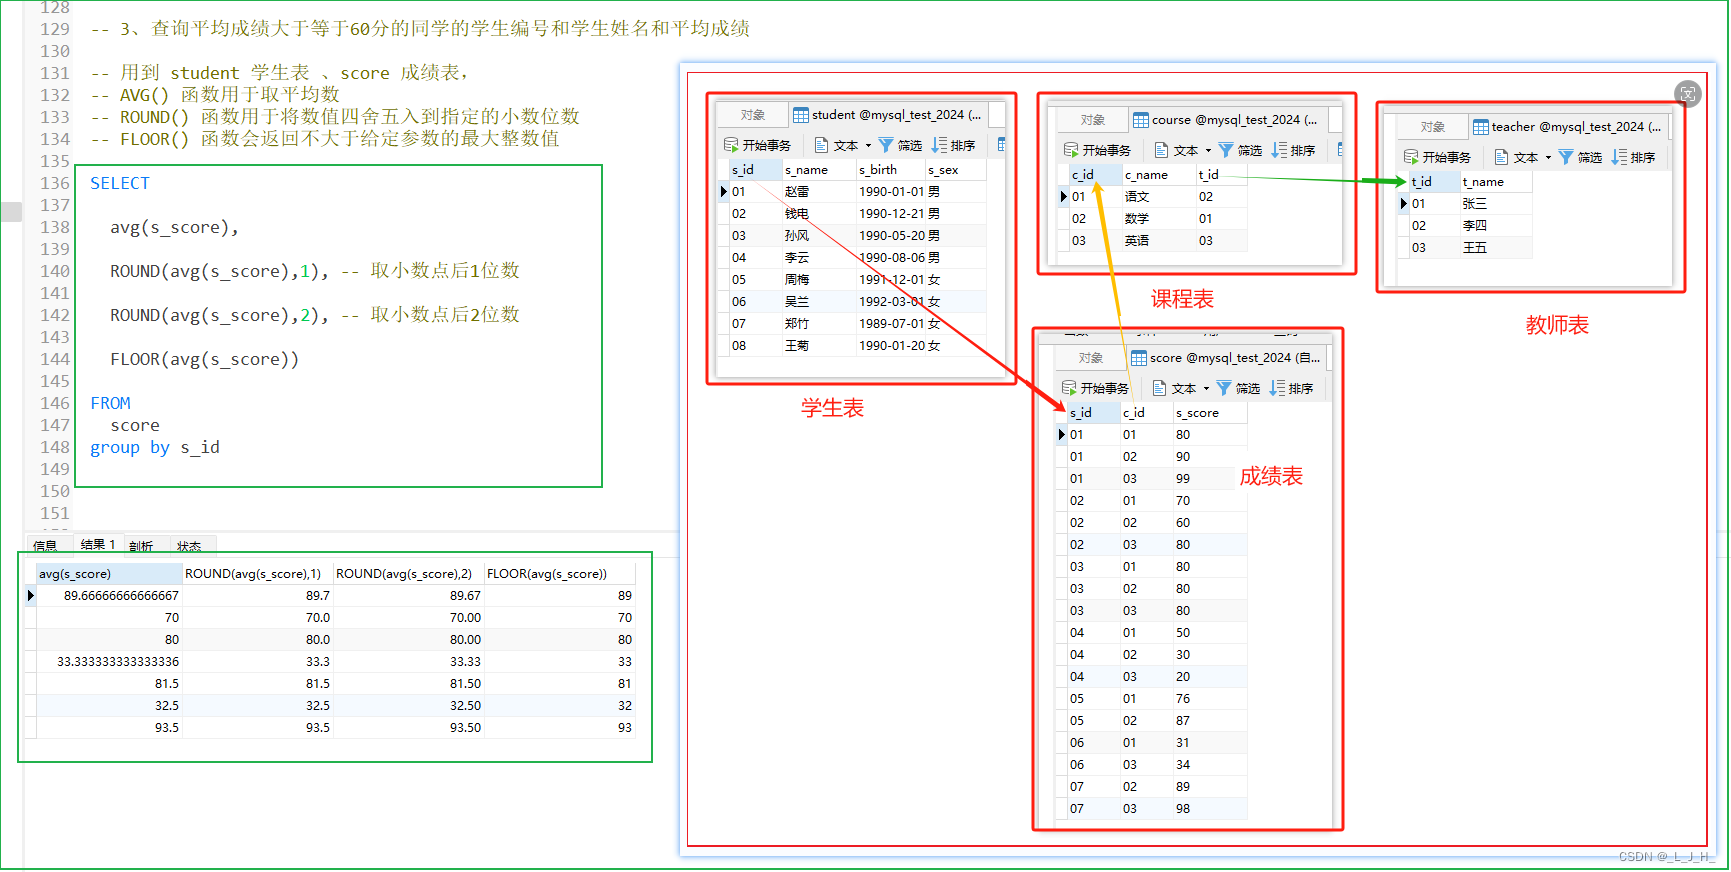Click SELECT keyword on line 136

[x=120, y=184]
